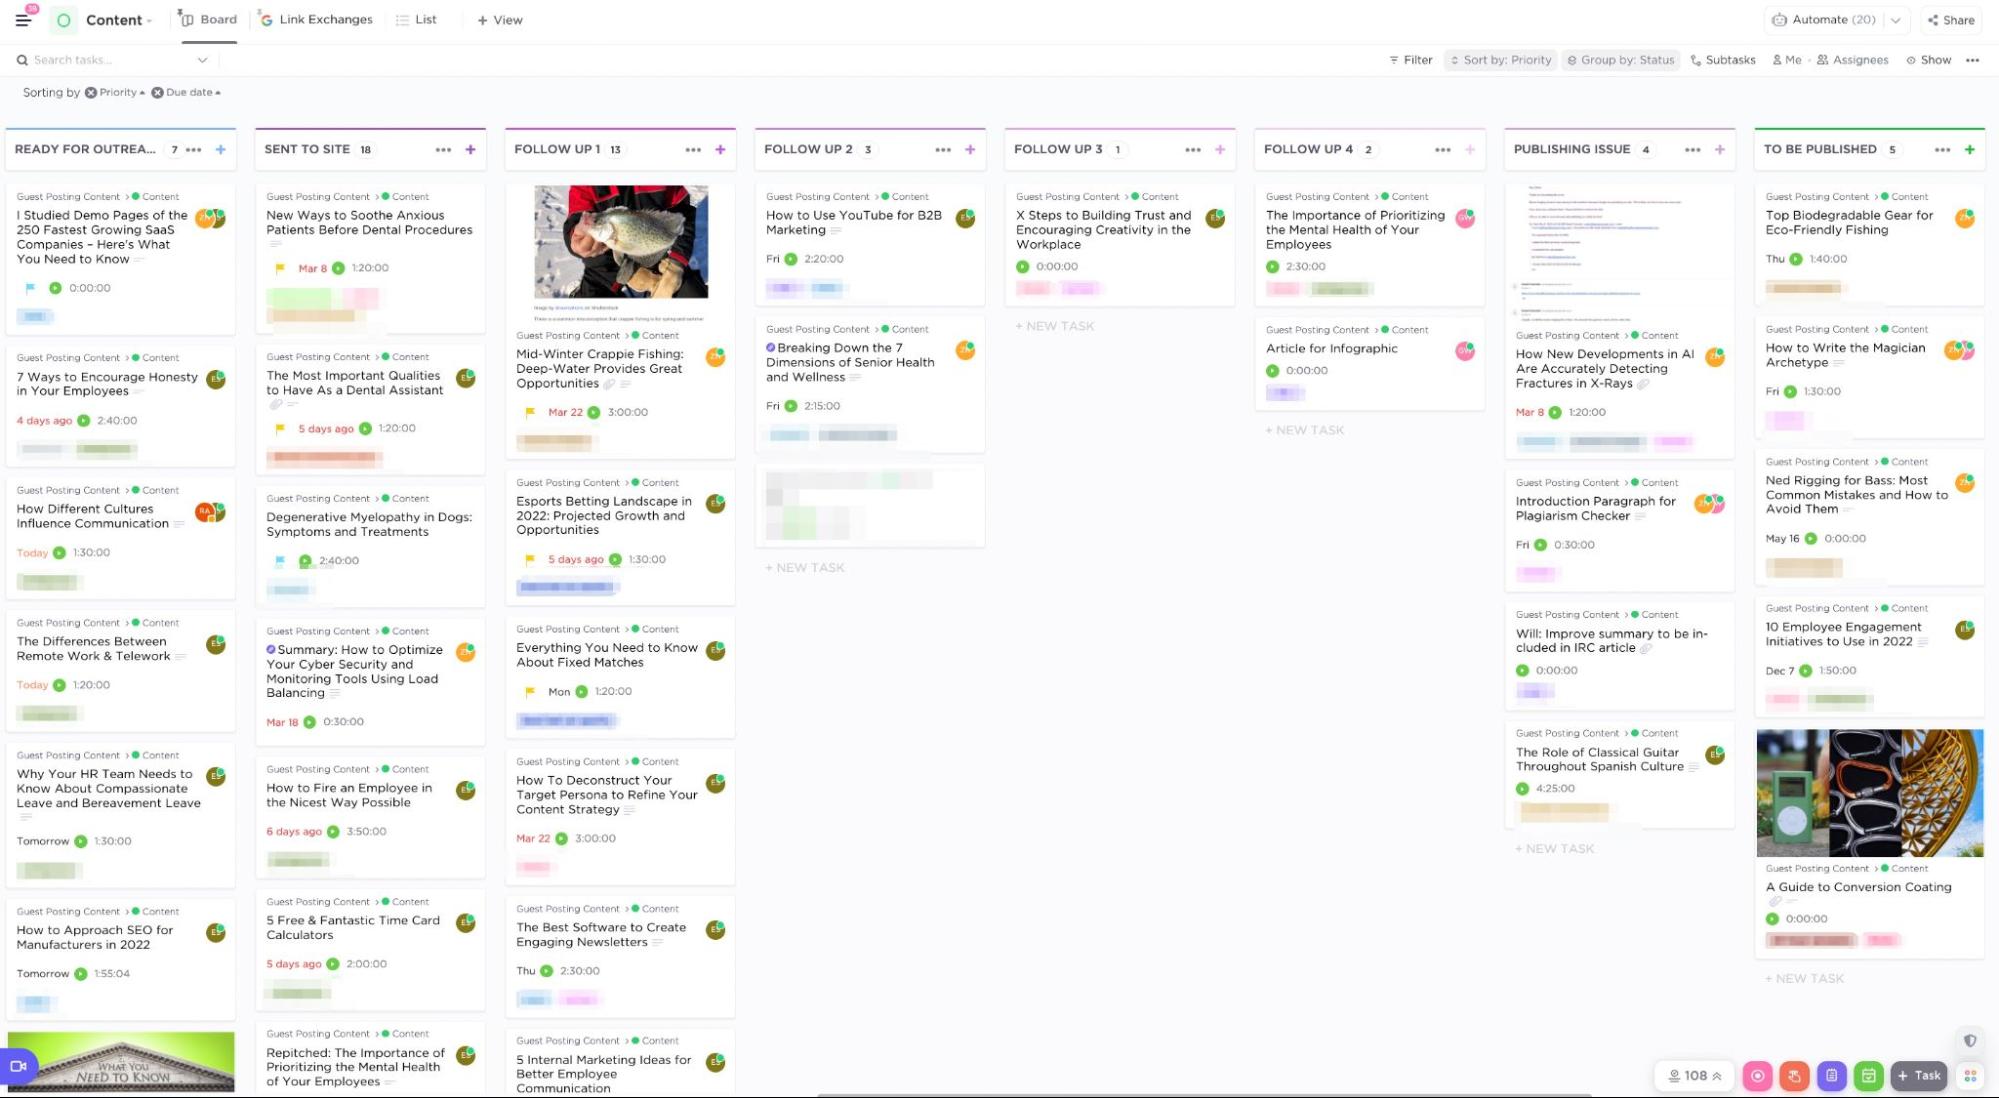Remove the Priority sorting criterion
1999x1098 pixels.
pyautogui.click(x=91, y=93)
